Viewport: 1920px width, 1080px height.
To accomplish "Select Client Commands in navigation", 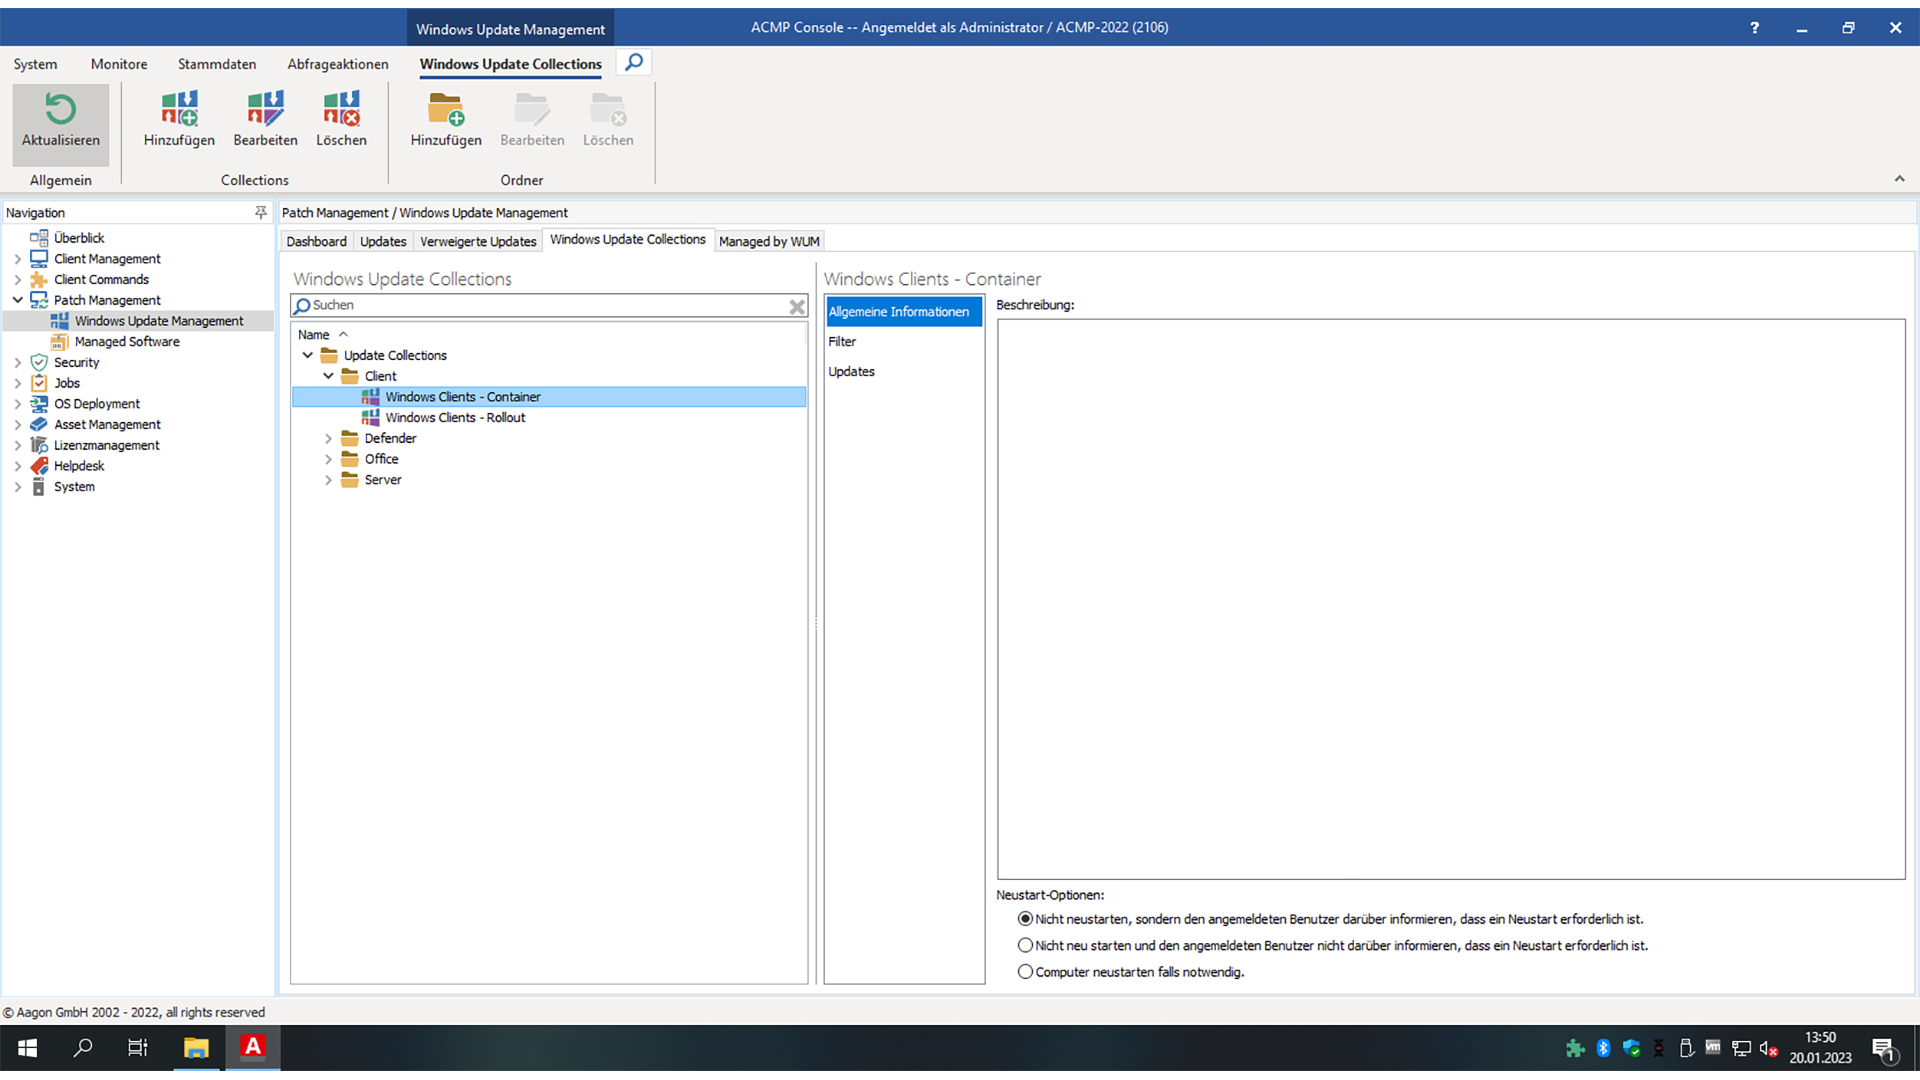I will (x=101, y=280).
